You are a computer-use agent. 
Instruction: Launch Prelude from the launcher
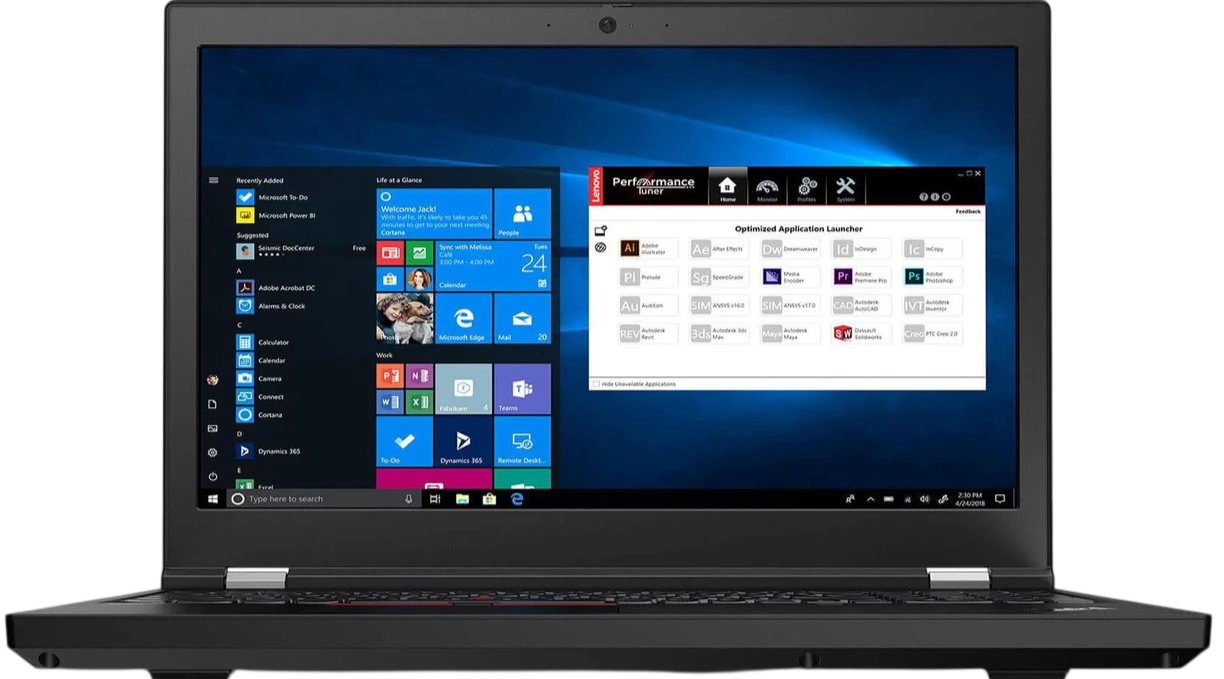648,277
